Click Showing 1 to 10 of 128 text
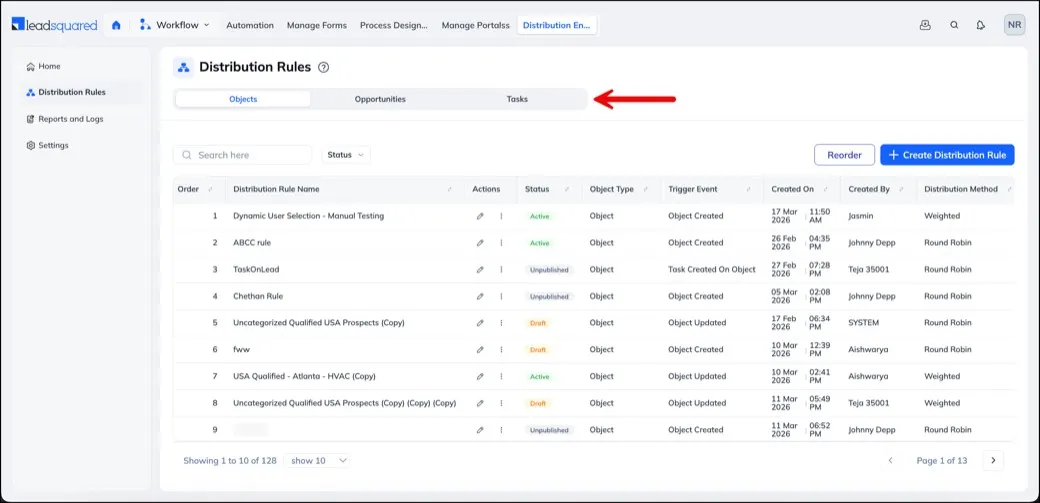1040x503 pixels. click(230, 460)
